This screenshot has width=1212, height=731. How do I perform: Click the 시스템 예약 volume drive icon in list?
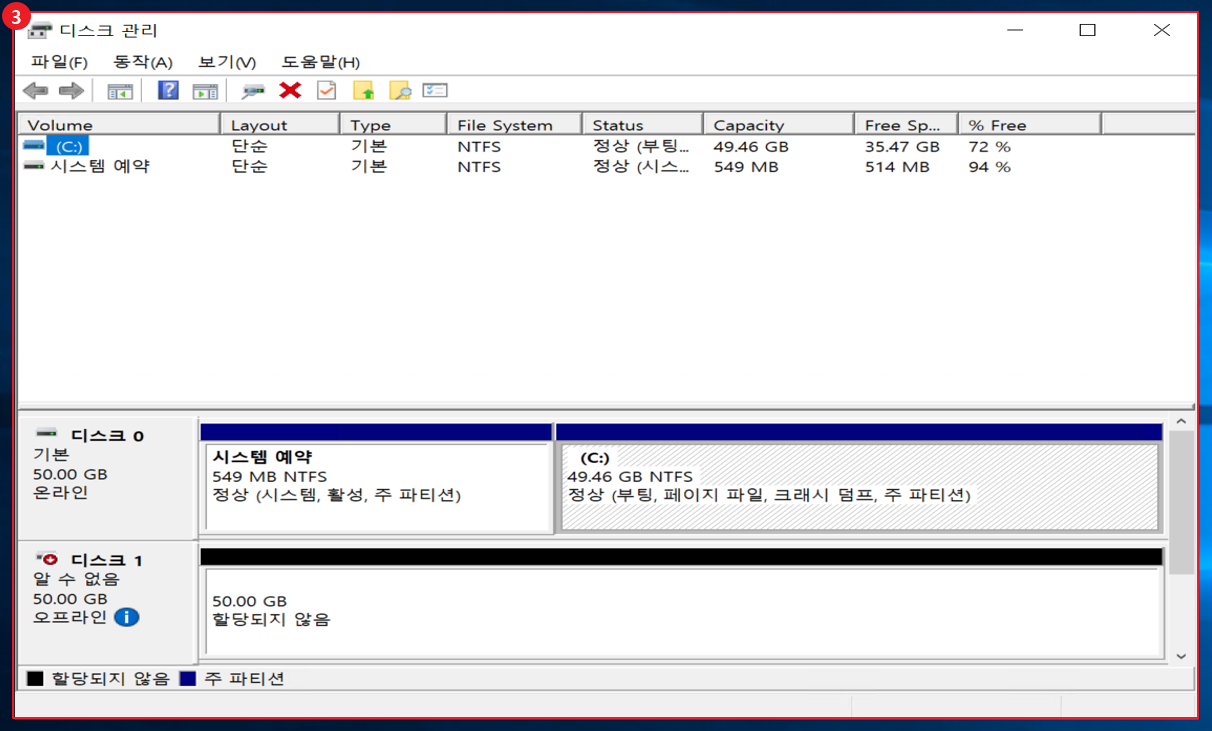pyautogui.click(x=34, y=166)
